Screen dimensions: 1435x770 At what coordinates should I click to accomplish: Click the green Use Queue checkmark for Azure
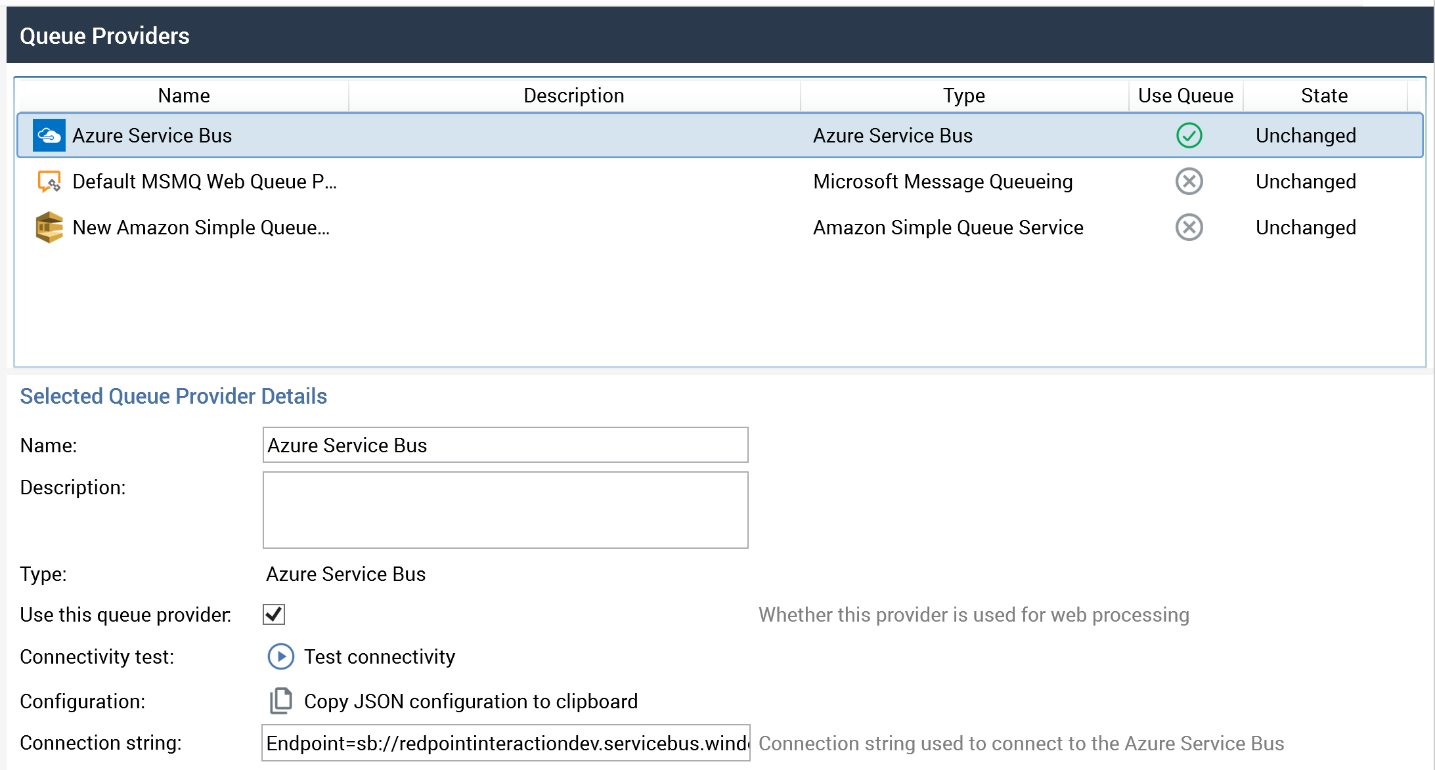click(1188, 136)
